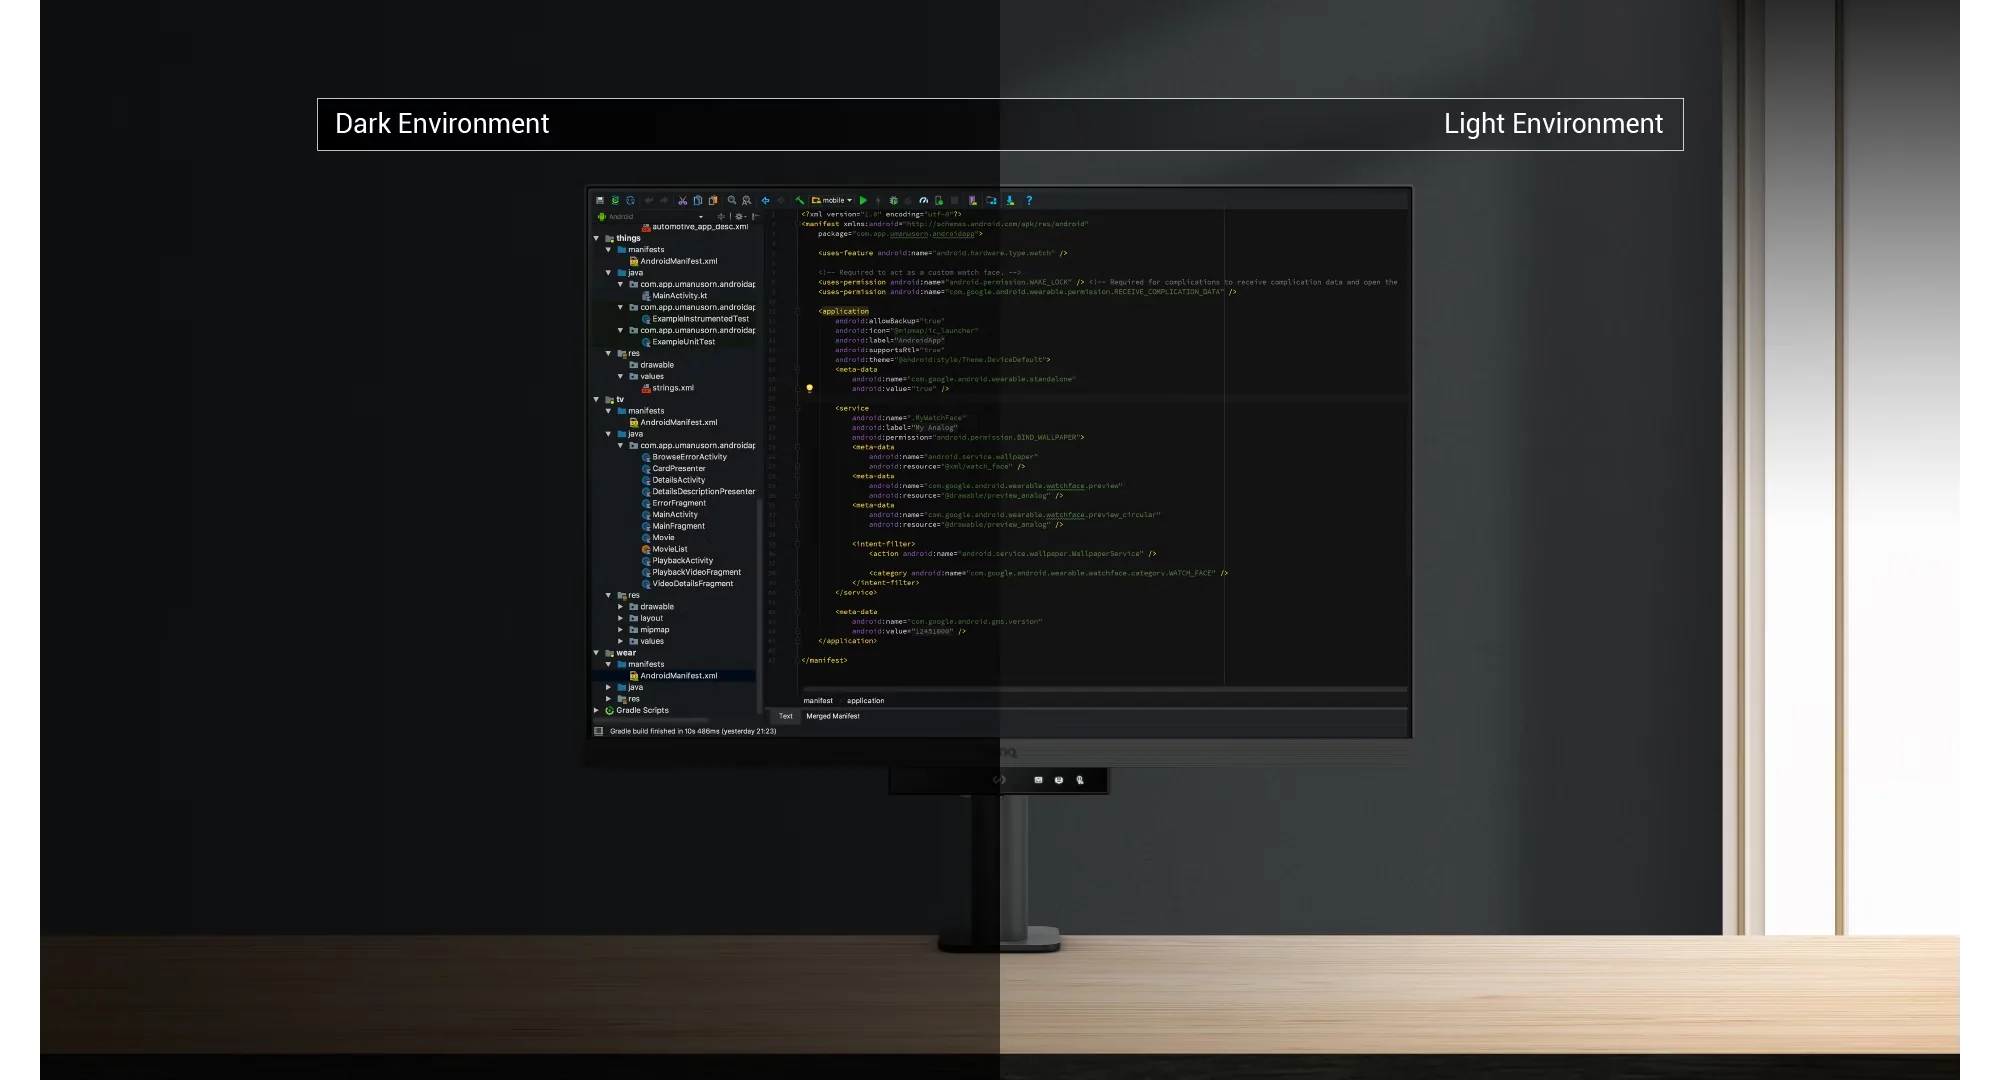Open SDK Manager download-arrow icon
The image size is (2000, 1080).
pyautogui.click(x=1010, y=200)
